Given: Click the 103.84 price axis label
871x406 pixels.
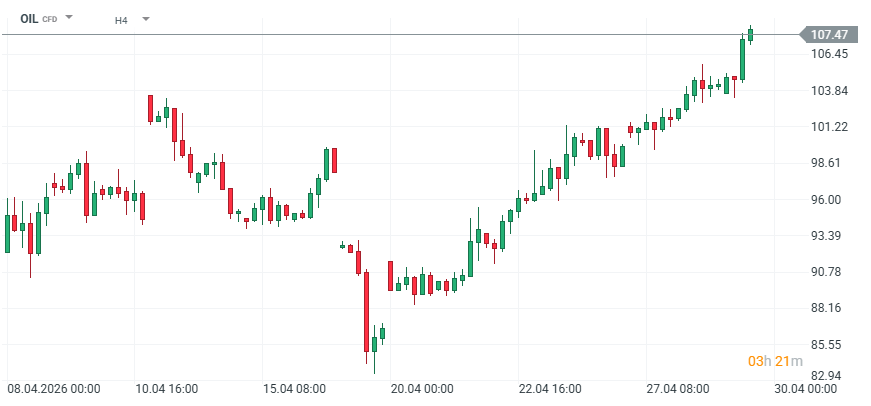Looking at the screenshot, I should click(x=829, y=91).
